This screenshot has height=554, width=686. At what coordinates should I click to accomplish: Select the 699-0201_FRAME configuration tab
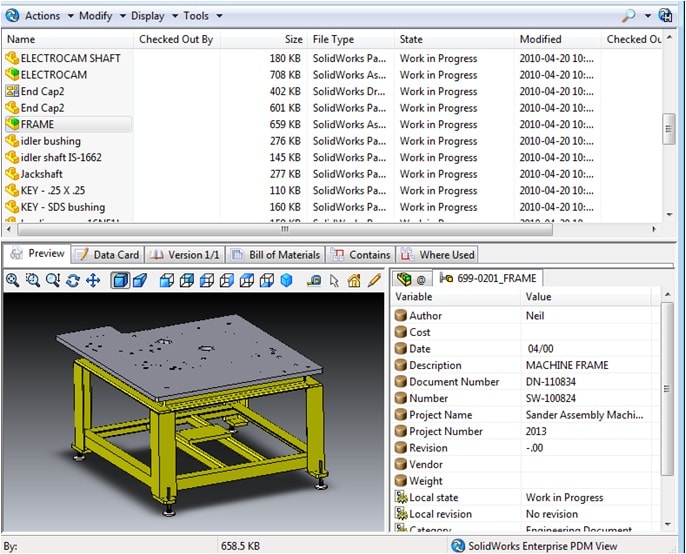click(488, 278)
